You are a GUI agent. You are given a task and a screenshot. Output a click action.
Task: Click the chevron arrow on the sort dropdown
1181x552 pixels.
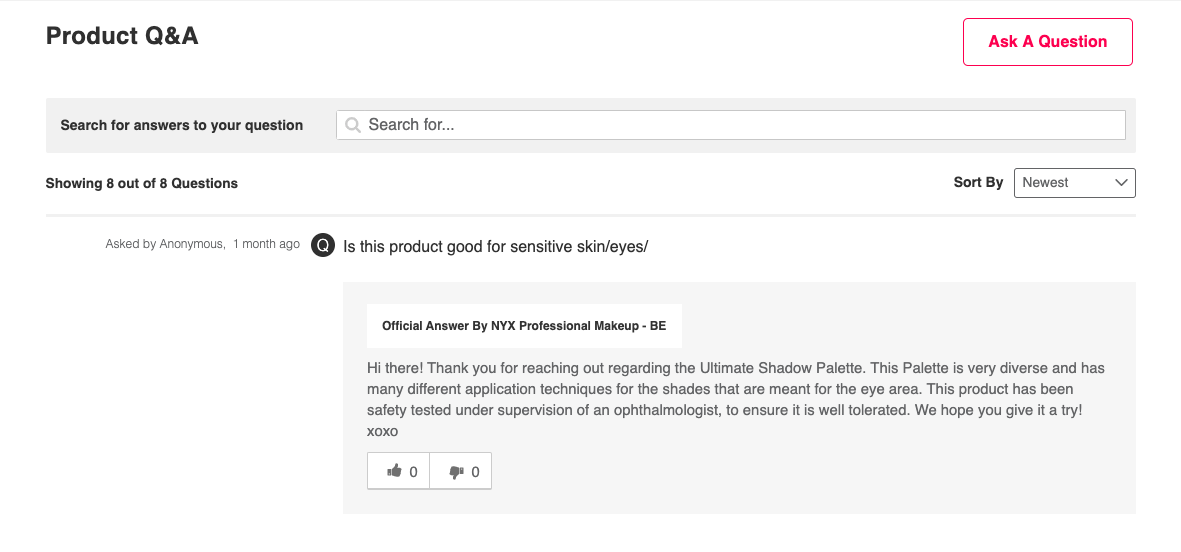click(x=1121, y=183)
